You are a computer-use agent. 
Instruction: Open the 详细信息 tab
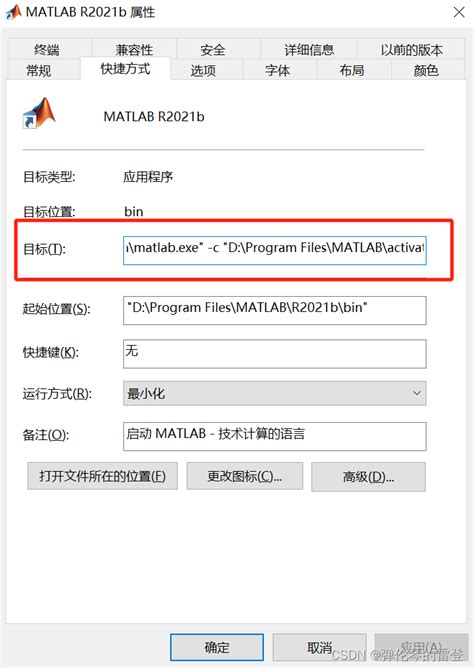(x=309, y=49)
